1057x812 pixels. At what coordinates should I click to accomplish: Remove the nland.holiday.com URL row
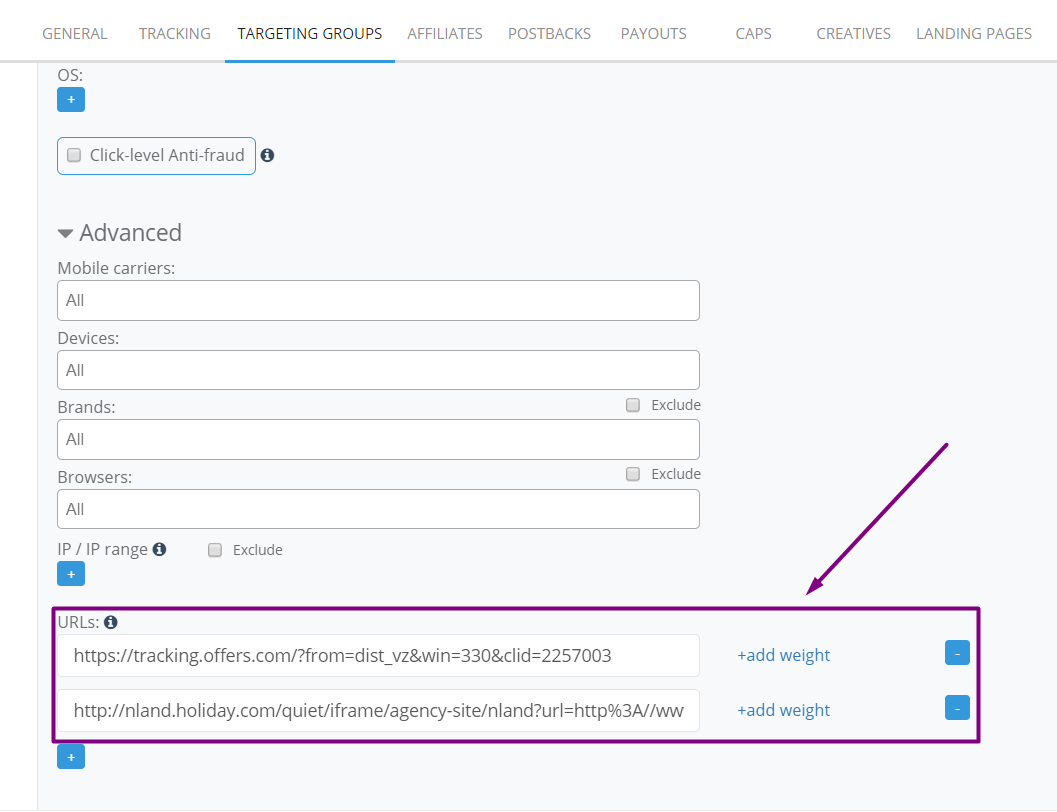click(x=957, y=708)
